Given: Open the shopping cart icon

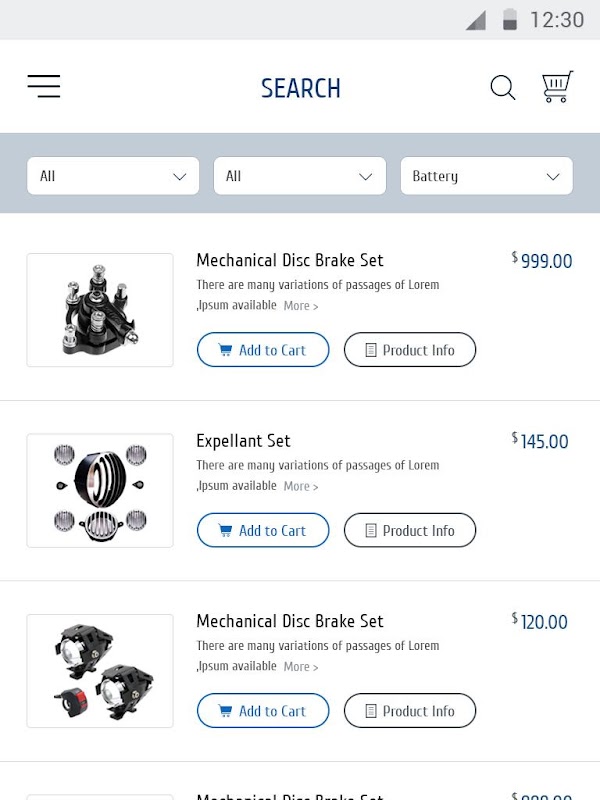Looking at the screenshot, I should pyautogui.click(x=557, y=87).
